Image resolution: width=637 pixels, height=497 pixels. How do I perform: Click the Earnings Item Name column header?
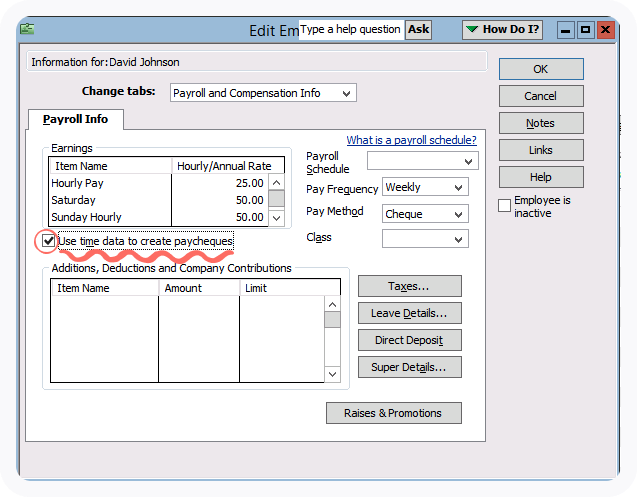(x=110, y=166)
